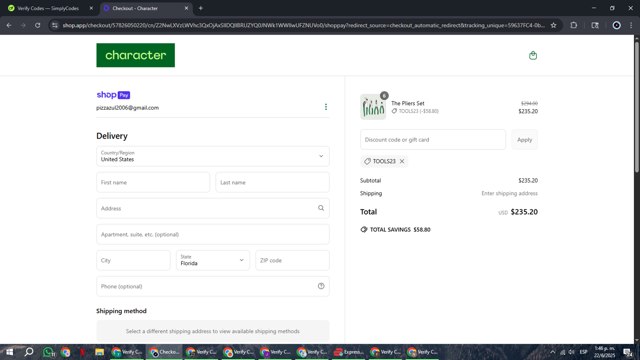Open the Checko... Chrome taskbar window
640x360 pixels.
(x=164, y=352)
